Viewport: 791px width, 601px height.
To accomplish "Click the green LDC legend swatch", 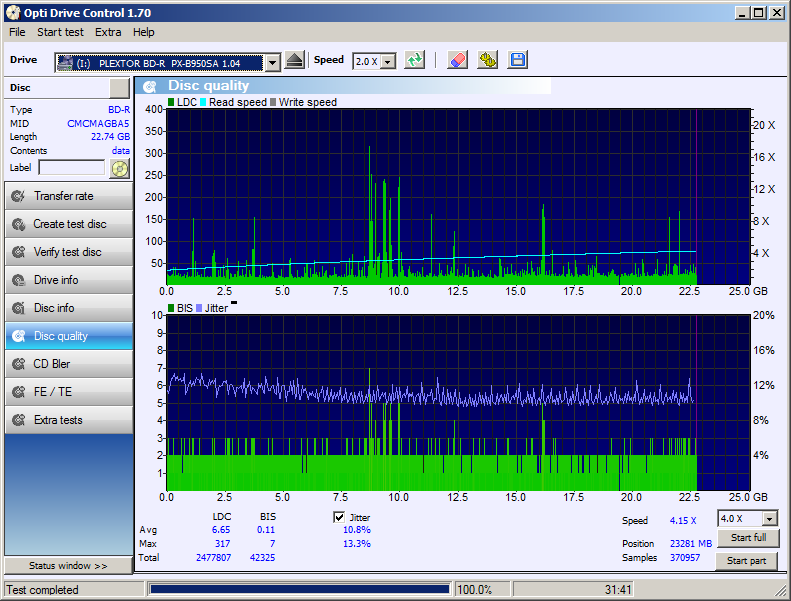I will pyautogui.click(x=171, y=102).
